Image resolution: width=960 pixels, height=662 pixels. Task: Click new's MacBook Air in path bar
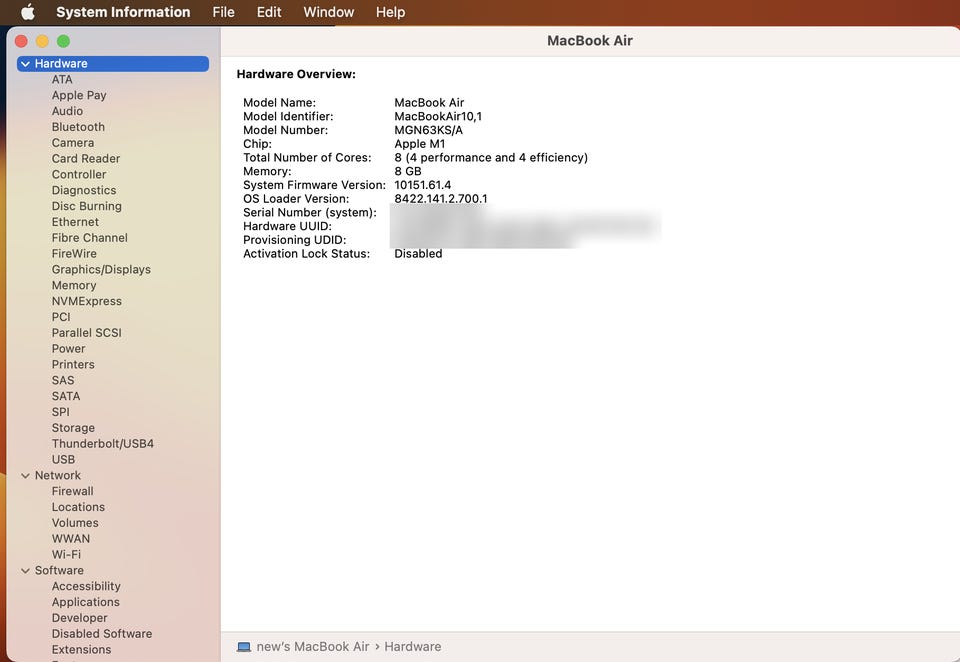313,647
